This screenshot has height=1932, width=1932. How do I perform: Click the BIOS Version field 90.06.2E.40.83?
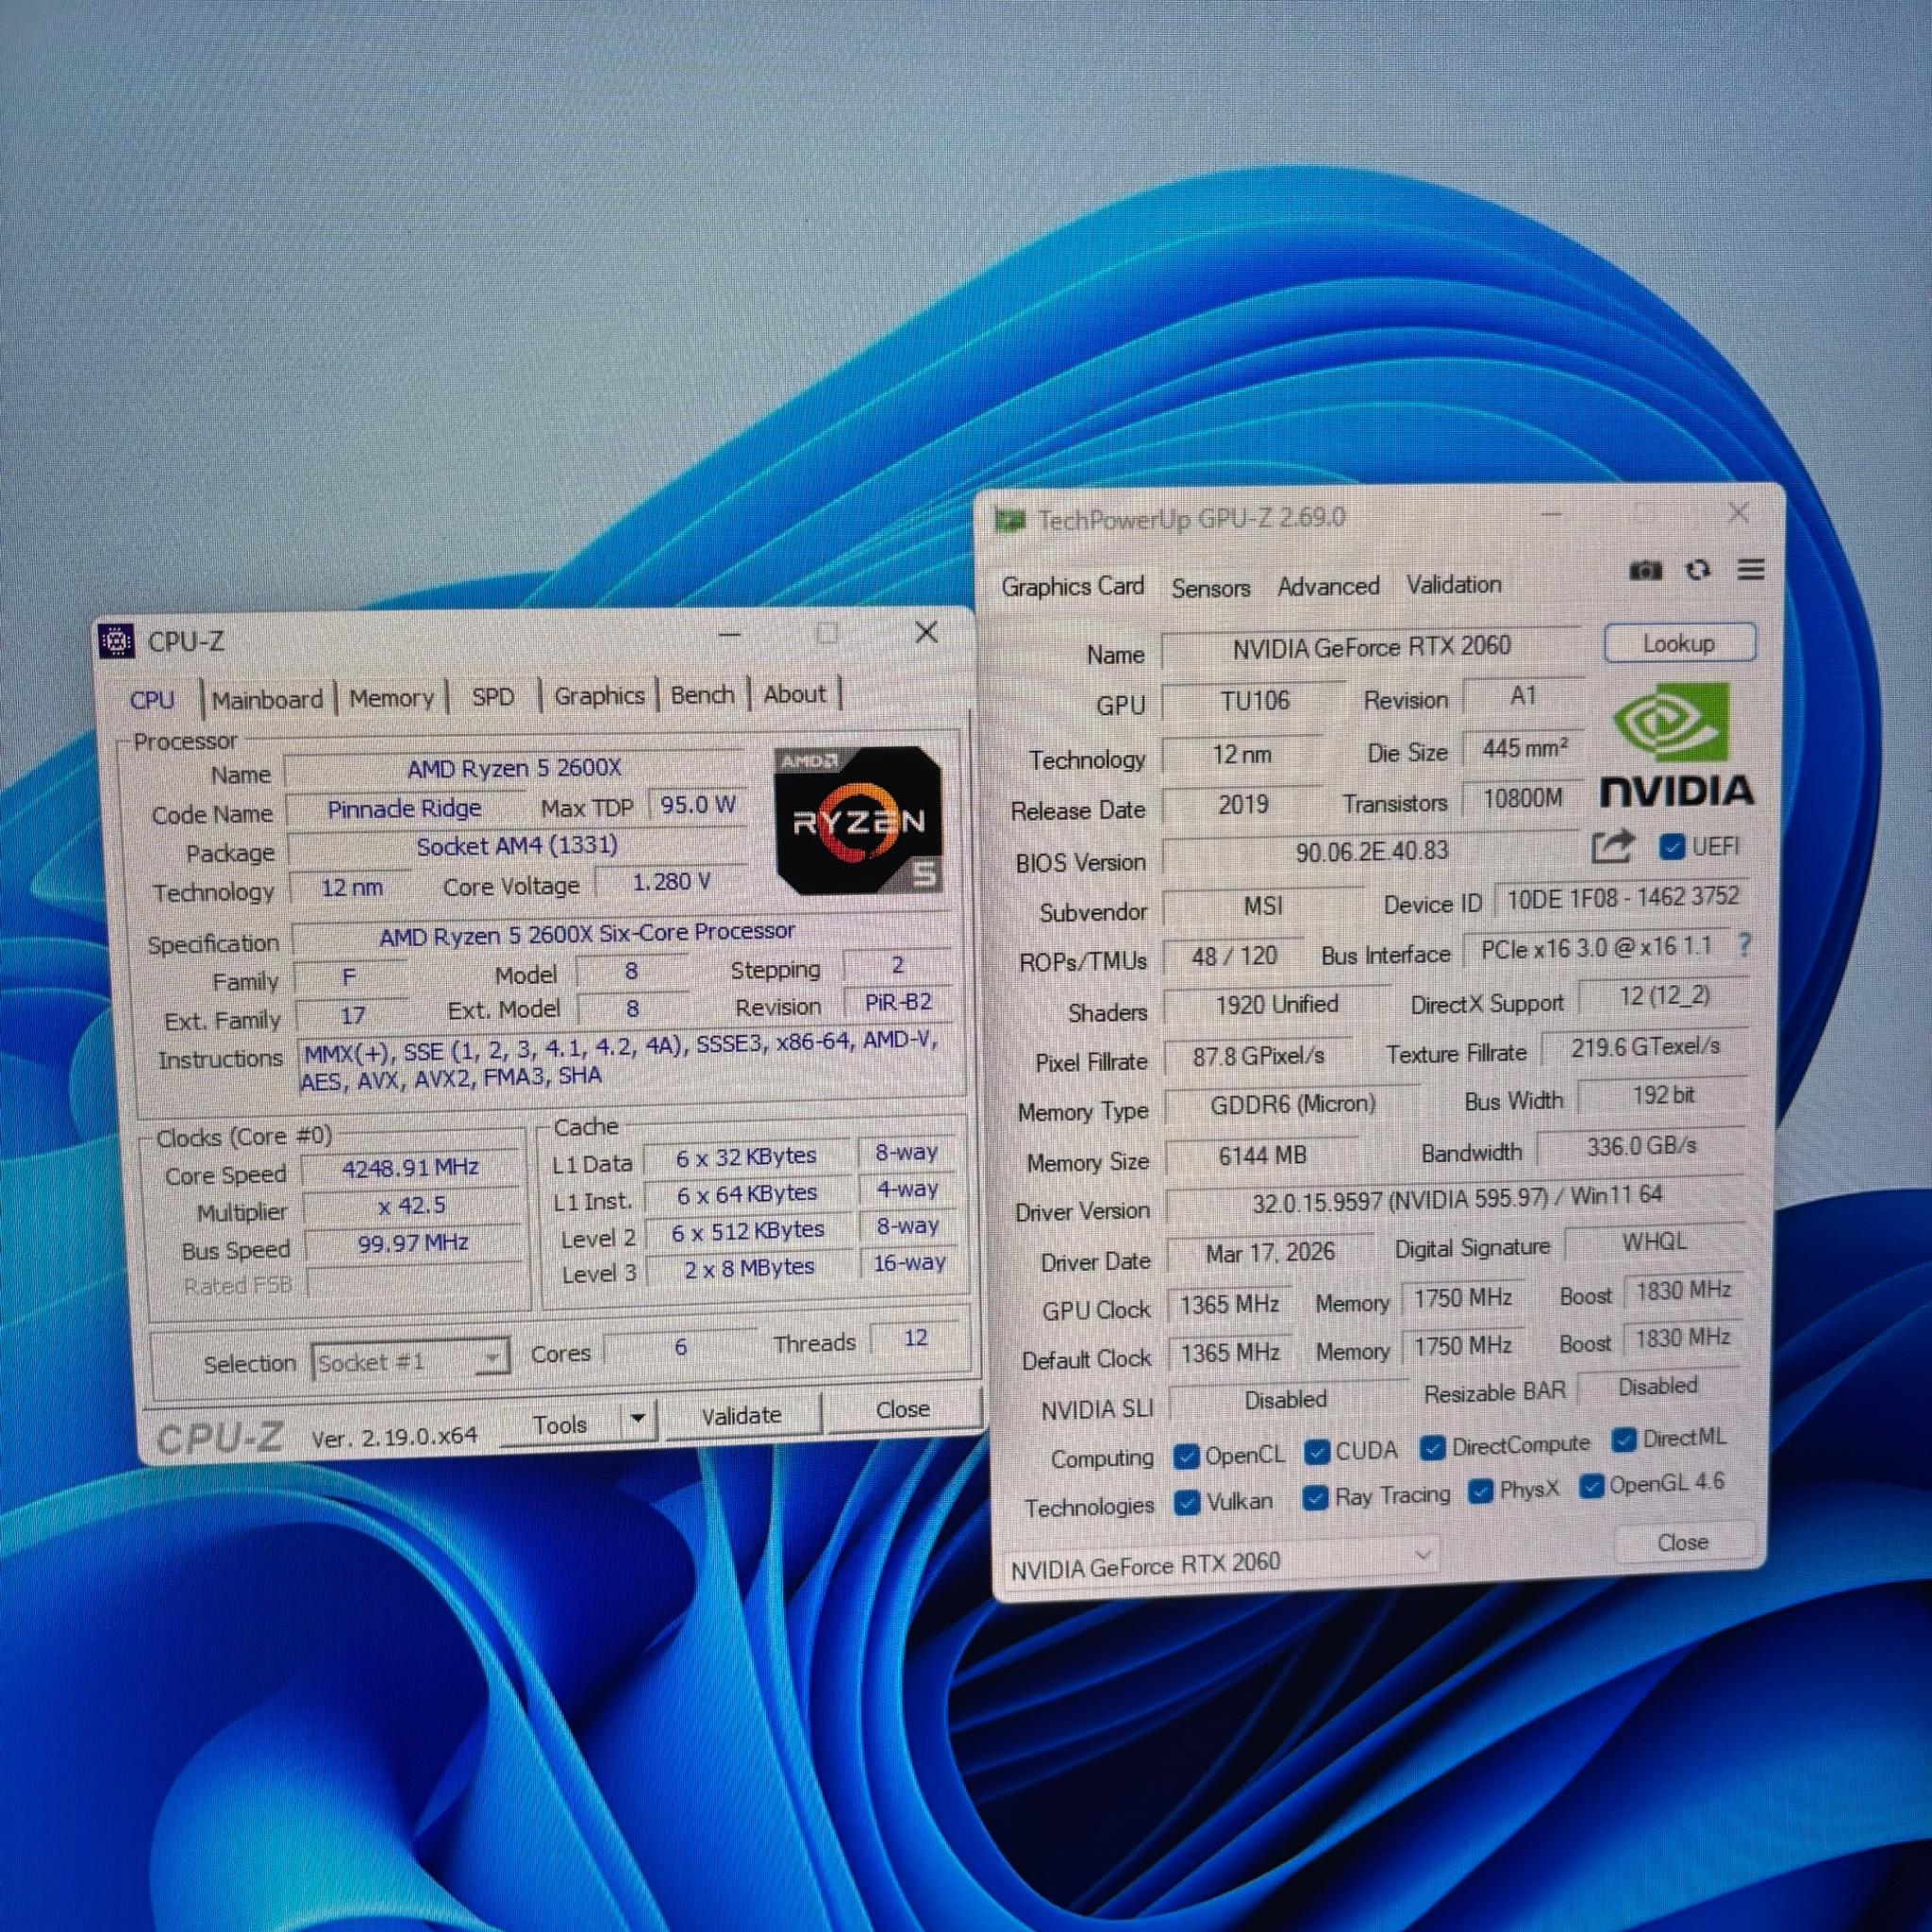1371,851
